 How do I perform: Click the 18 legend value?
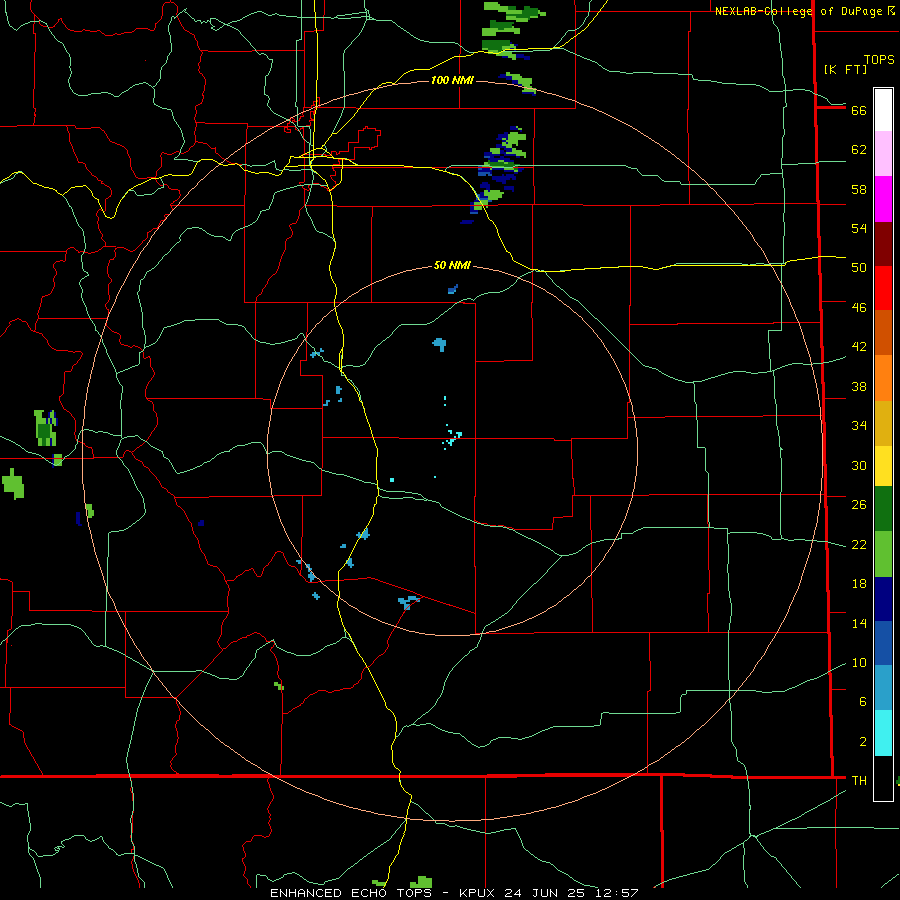pos(859,584)
